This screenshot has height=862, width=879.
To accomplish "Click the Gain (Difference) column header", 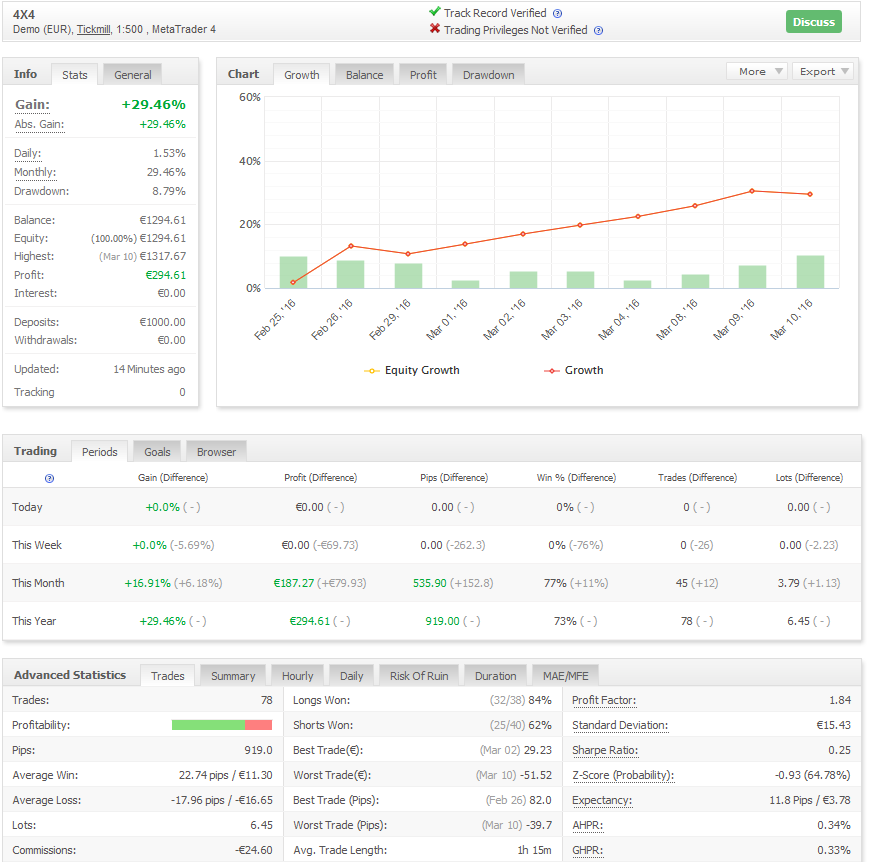I will pyautogui.click(x=173, y=478).
